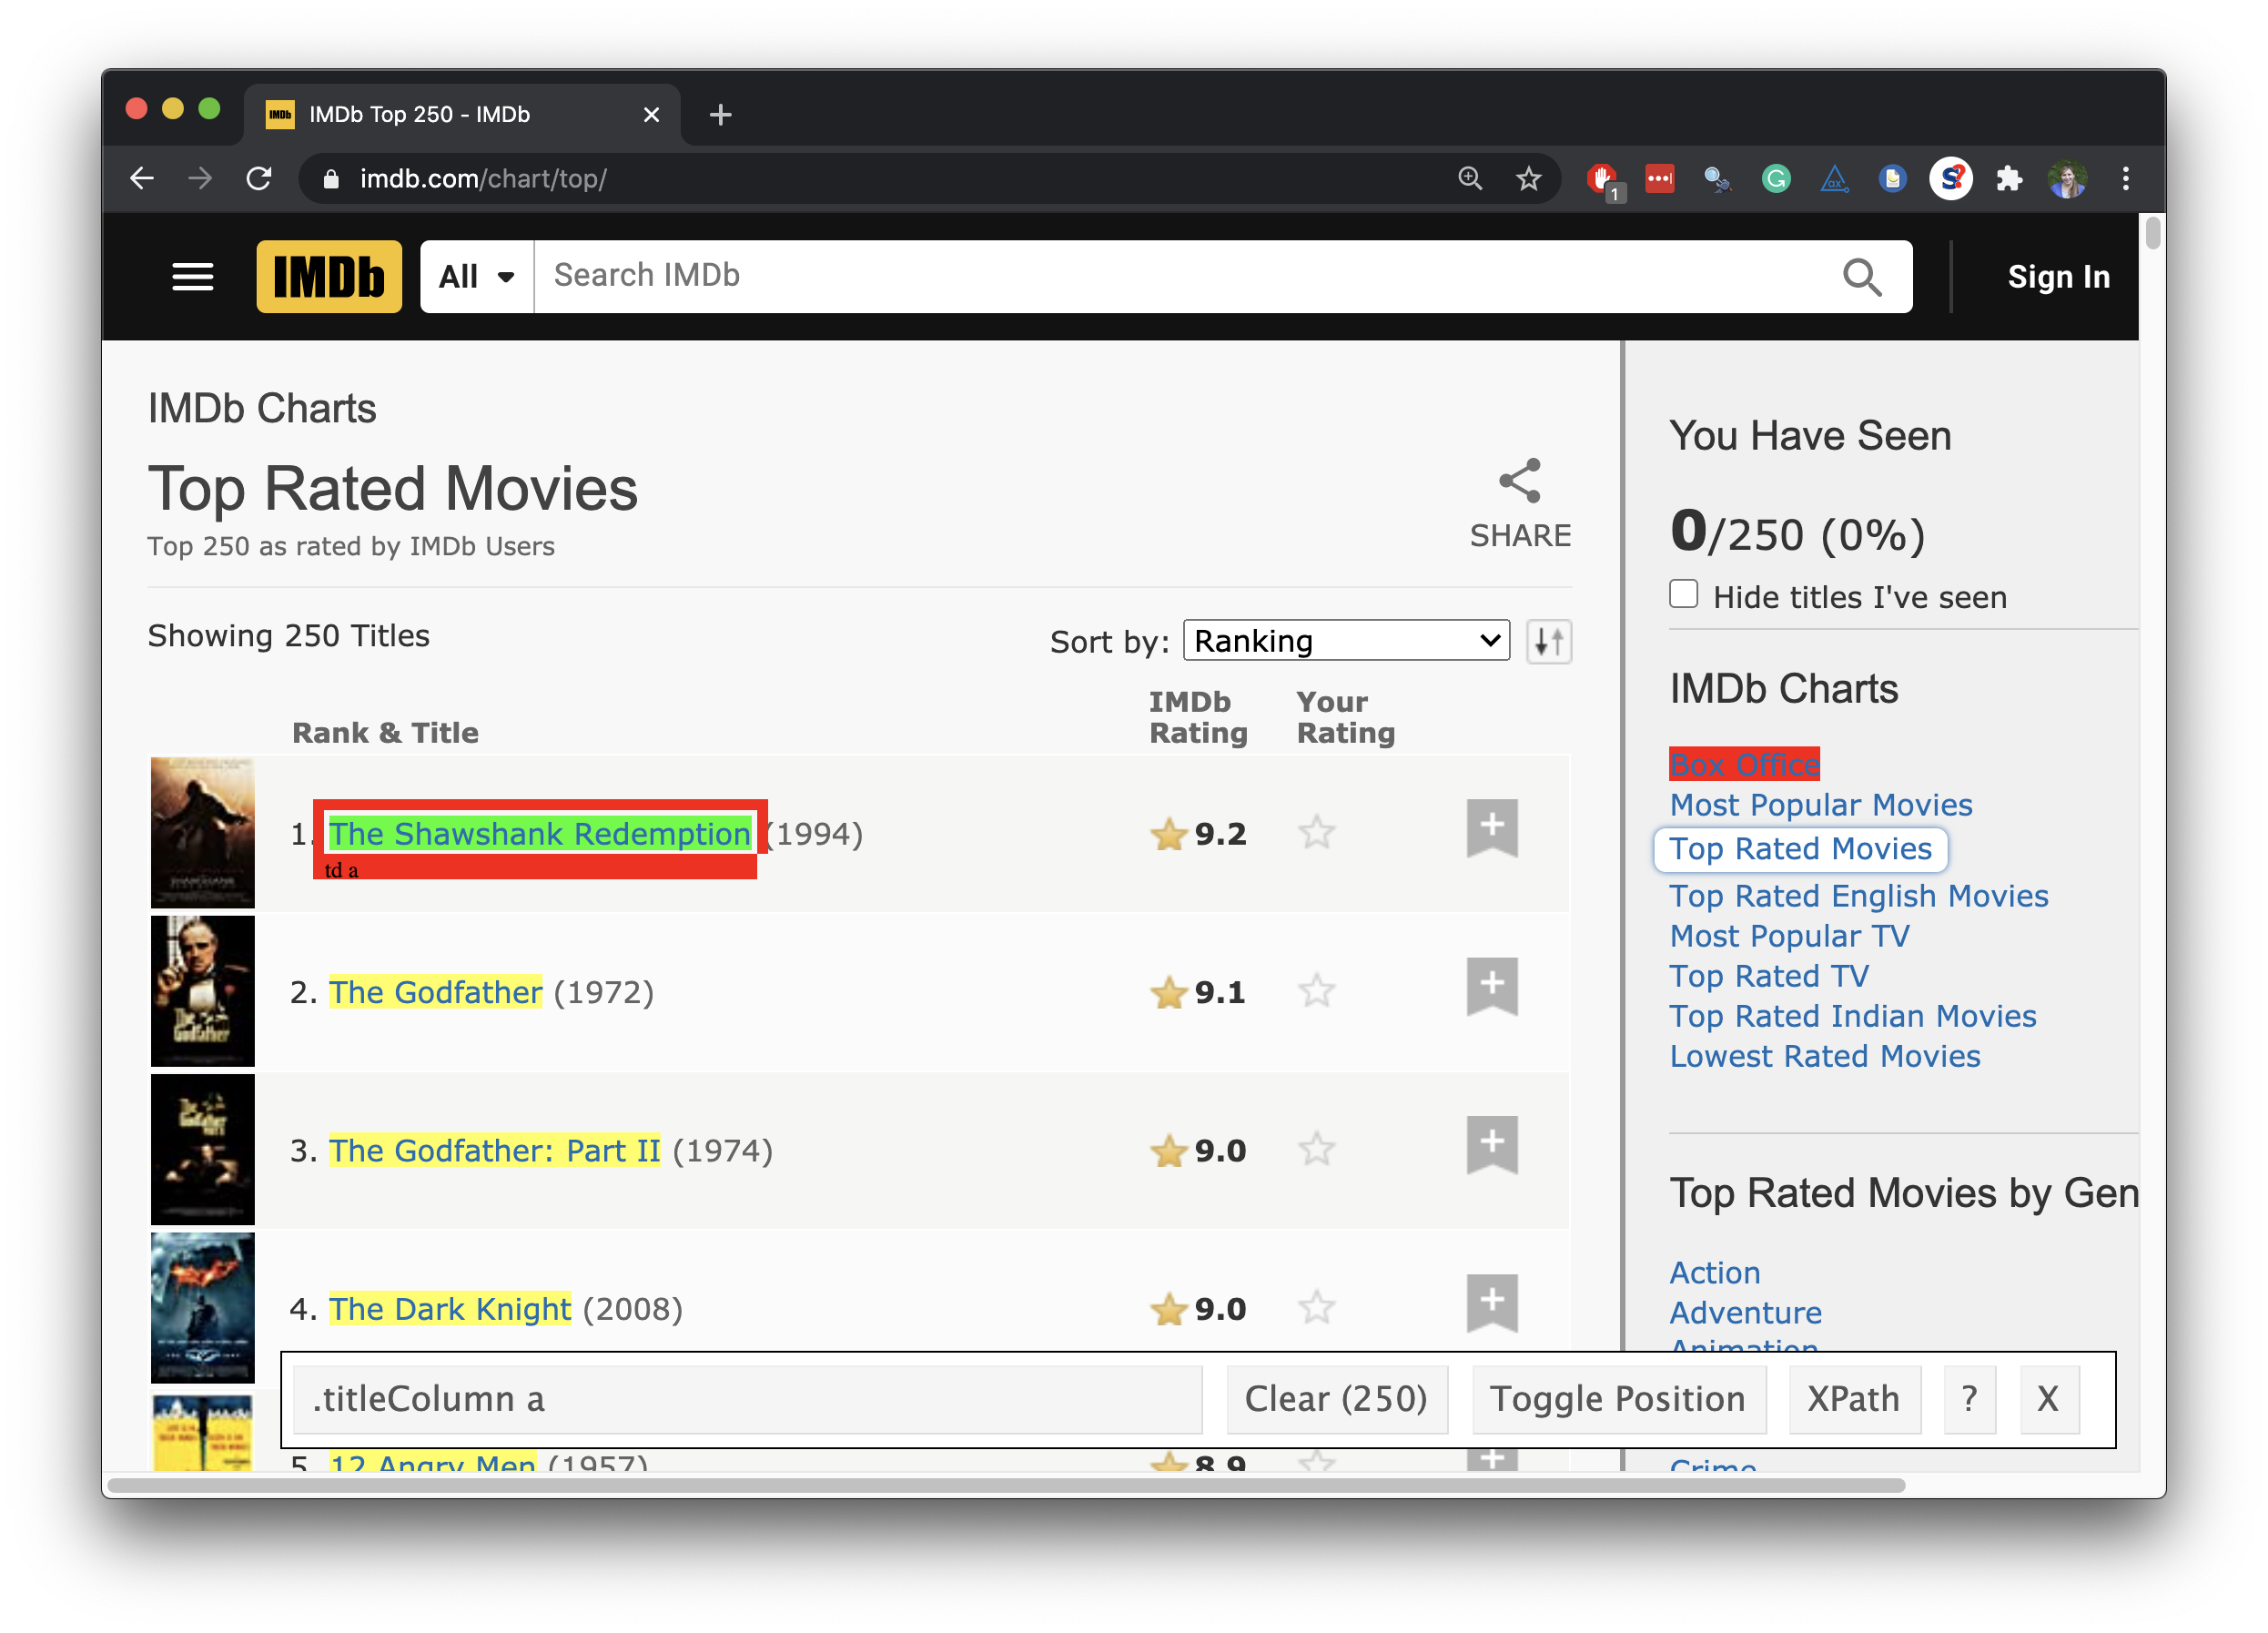
Task: Open the Box Office chart link
Action: coord(1742,763)
